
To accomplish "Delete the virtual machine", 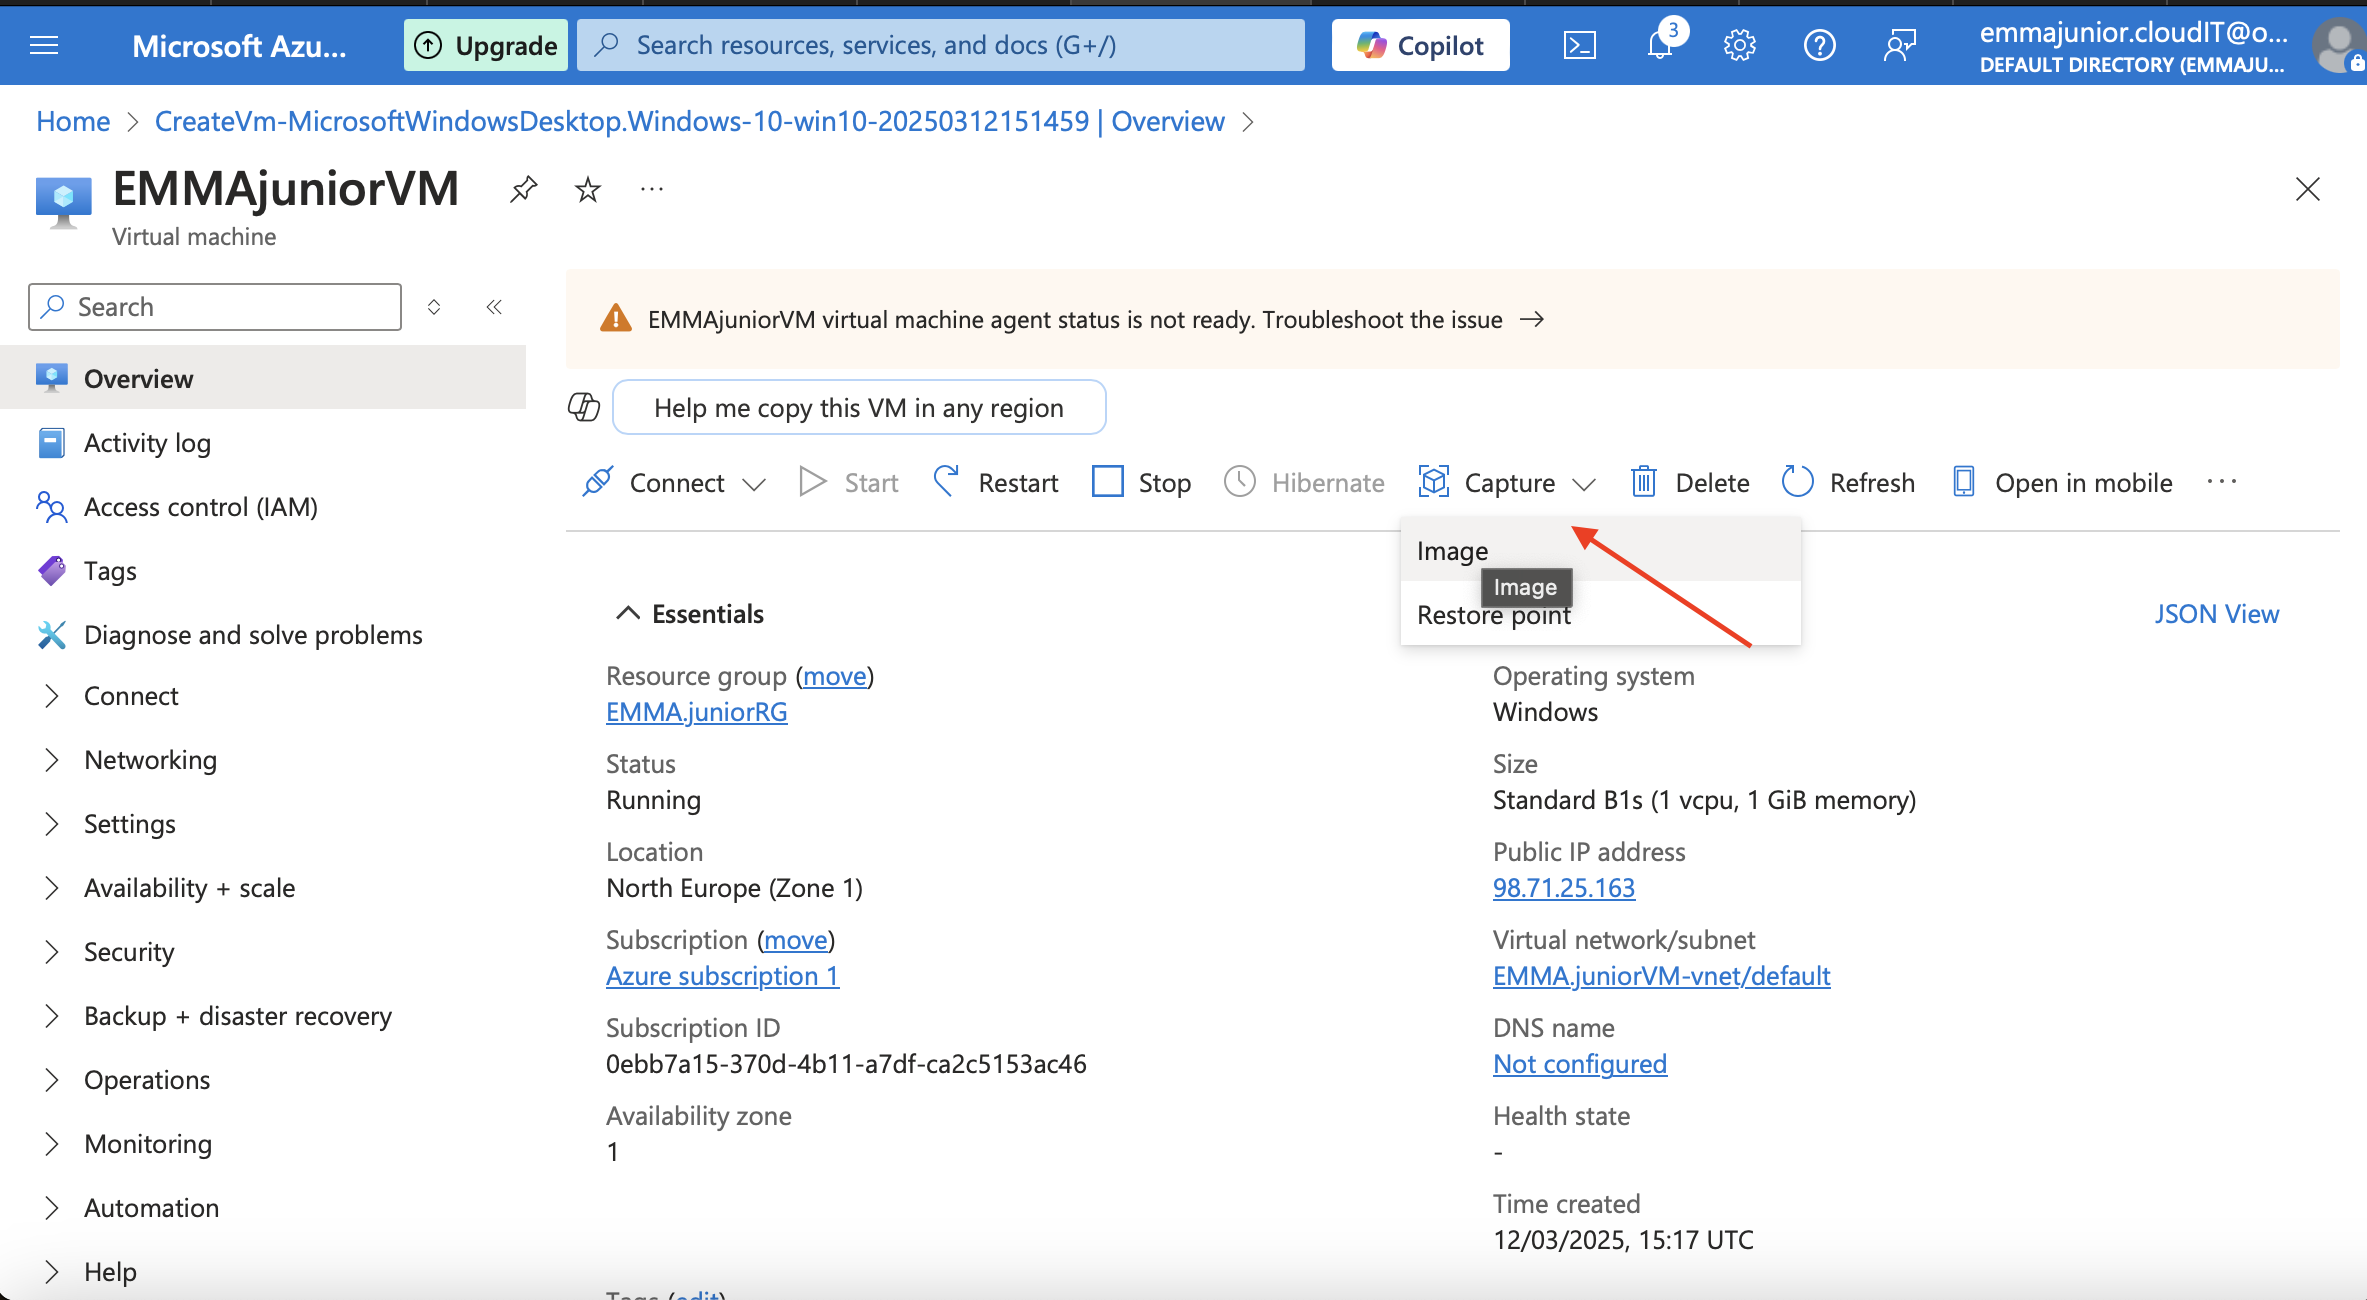I will tap(1689, 482).
